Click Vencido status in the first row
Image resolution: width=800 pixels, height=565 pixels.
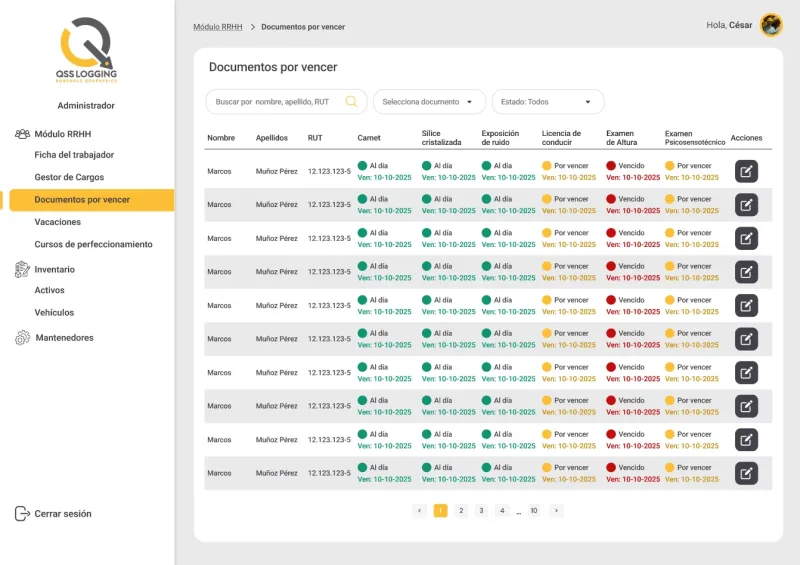(626, 165)
